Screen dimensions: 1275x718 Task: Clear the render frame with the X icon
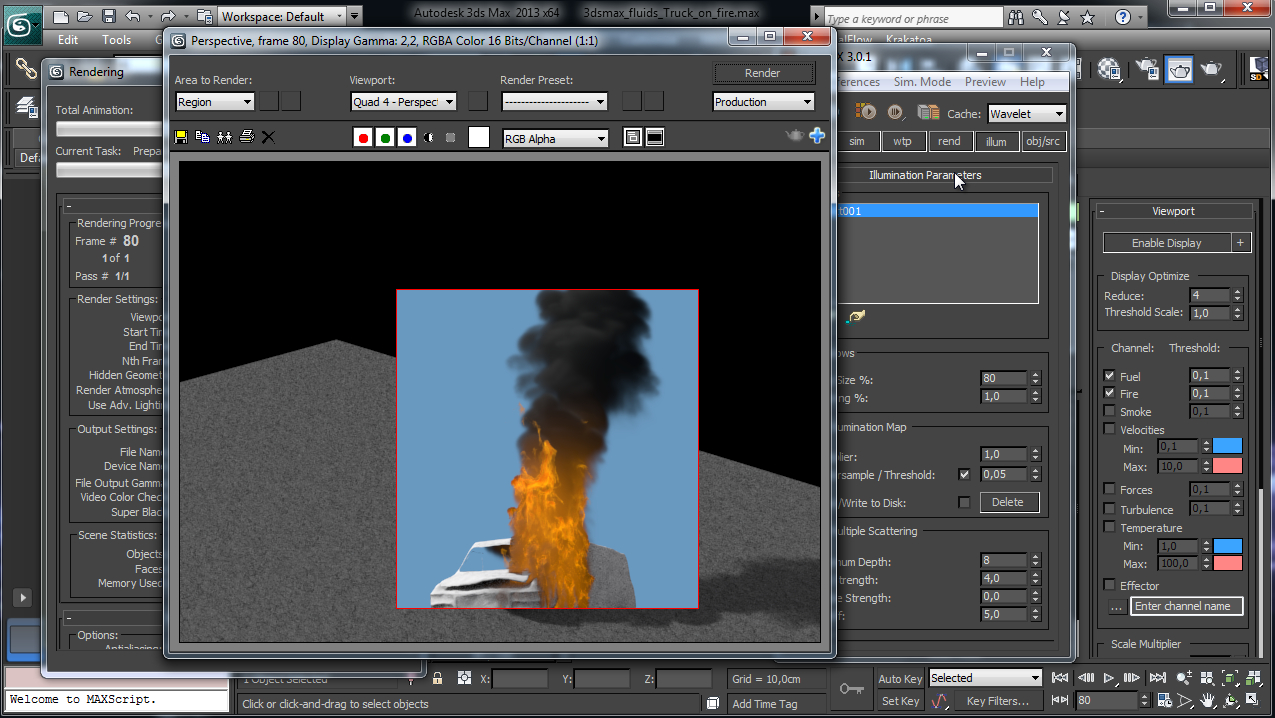[x=268, y=137]
